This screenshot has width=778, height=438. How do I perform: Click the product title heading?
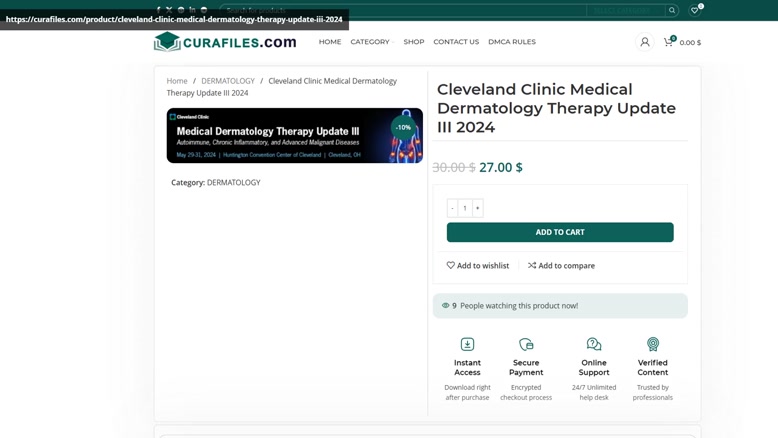[x=556, y=108]
